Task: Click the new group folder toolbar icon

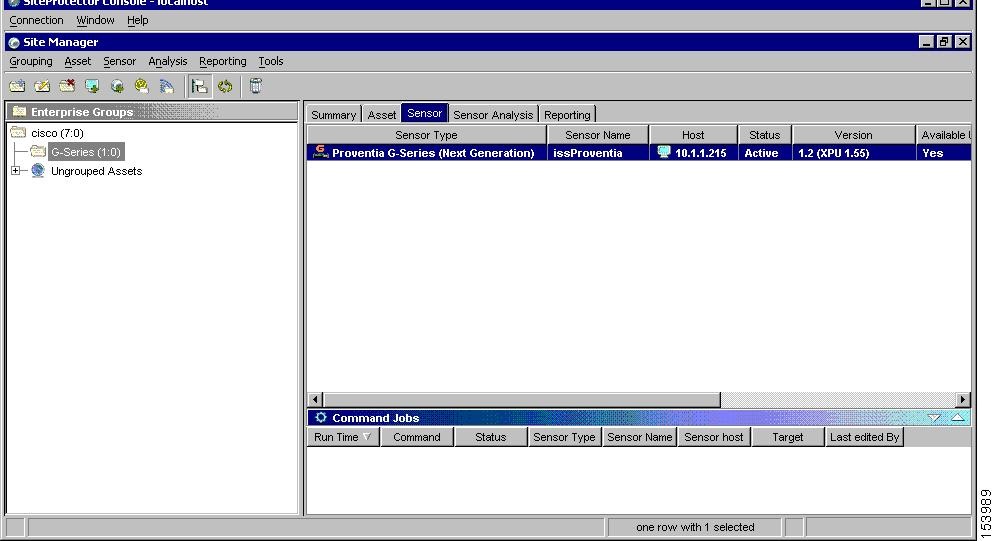Action: point(17,86)
